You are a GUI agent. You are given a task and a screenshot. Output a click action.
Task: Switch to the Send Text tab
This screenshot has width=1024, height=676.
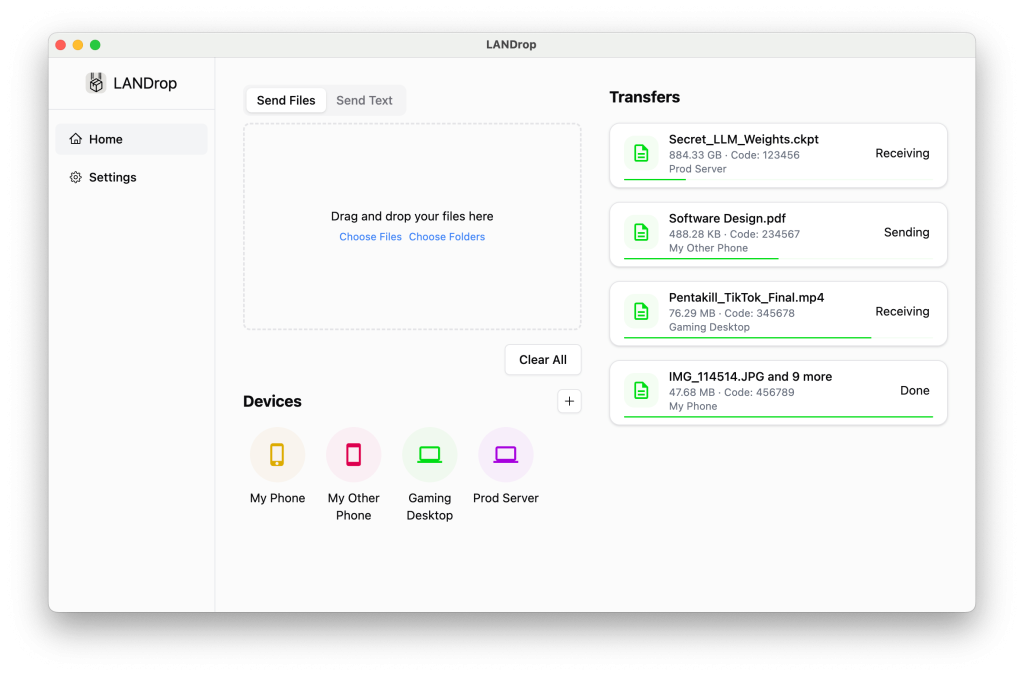364,100
